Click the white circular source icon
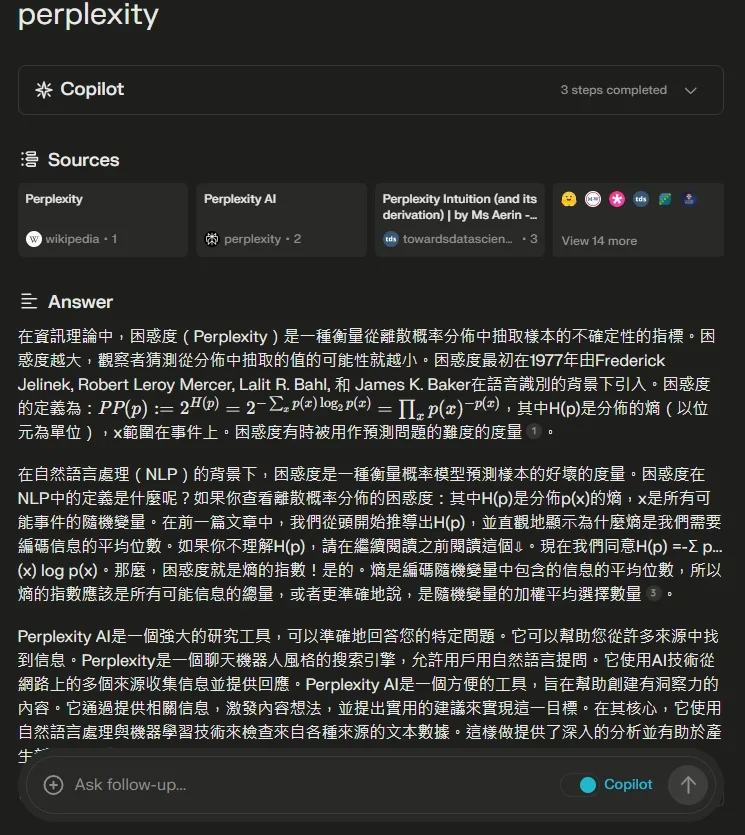 593,199
